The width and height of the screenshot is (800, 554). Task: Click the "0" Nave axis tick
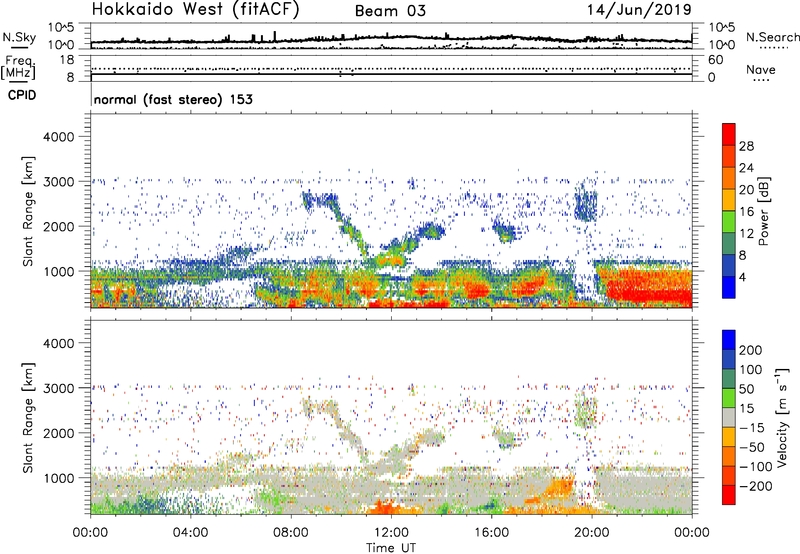712,78
